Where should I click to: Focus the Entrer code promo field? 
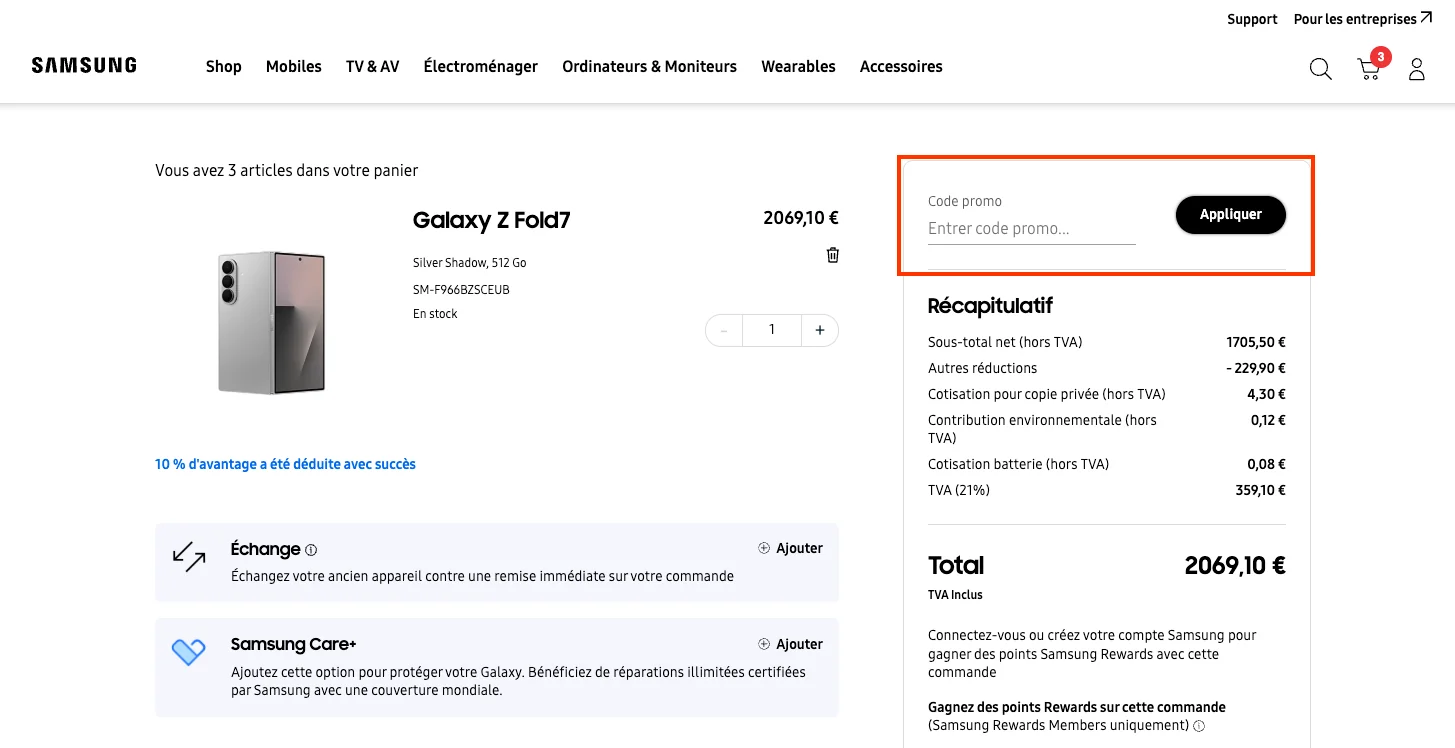click(1031, 229)
